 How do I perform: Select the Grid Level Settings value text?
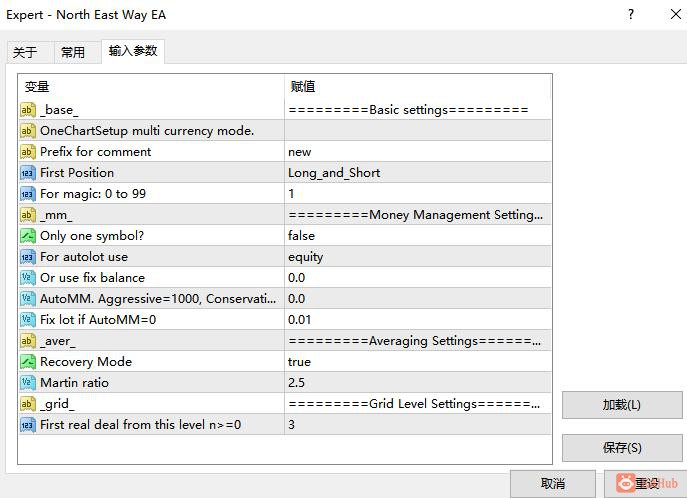(x=414, y=404)
